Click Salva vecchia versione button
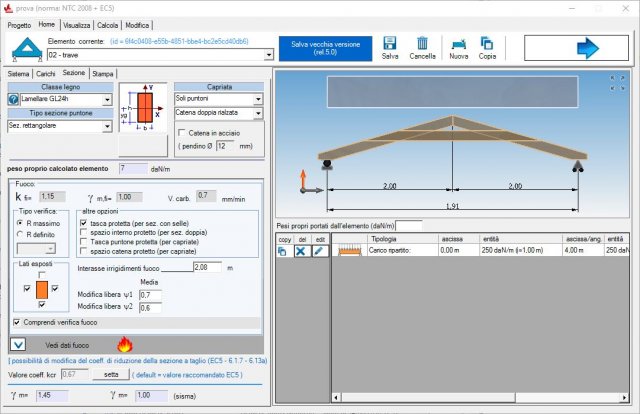640x414 pixels. pos(325,49)
